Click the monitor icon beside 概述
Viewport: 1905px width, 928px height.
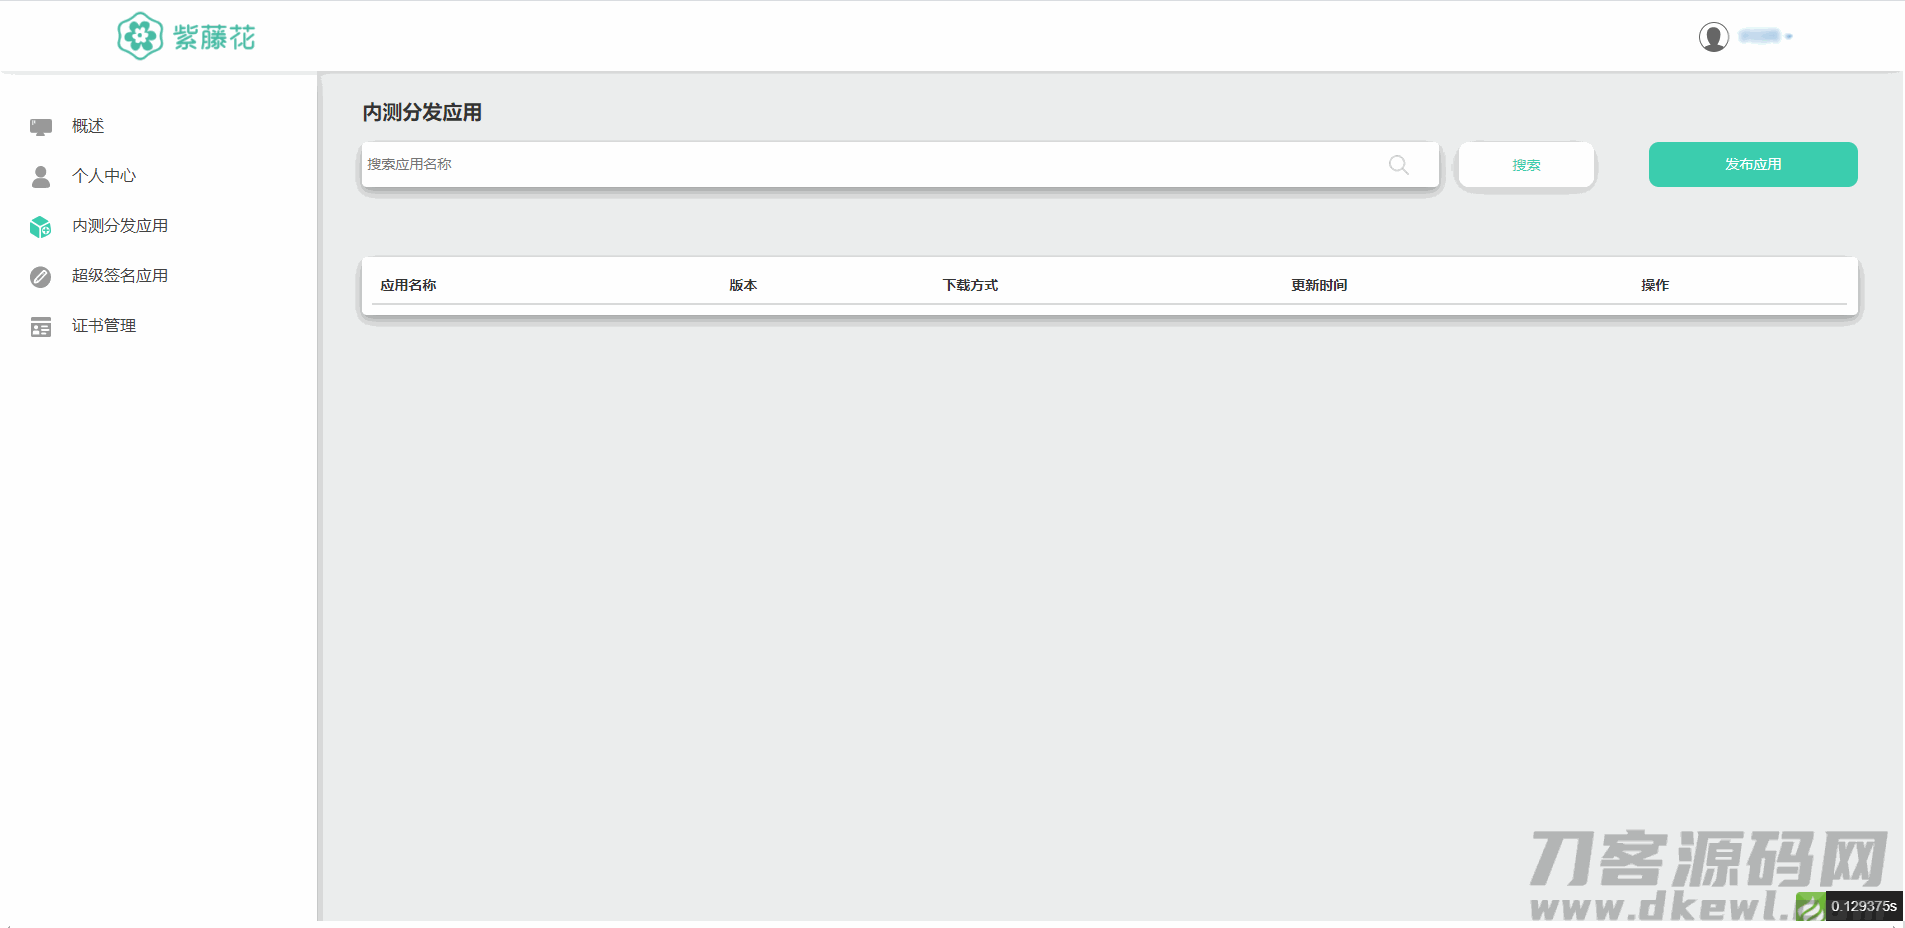(41, 127)
